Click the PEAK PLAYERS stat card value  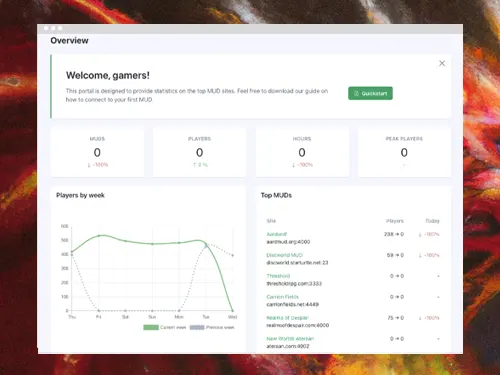[x=404, y=153]
